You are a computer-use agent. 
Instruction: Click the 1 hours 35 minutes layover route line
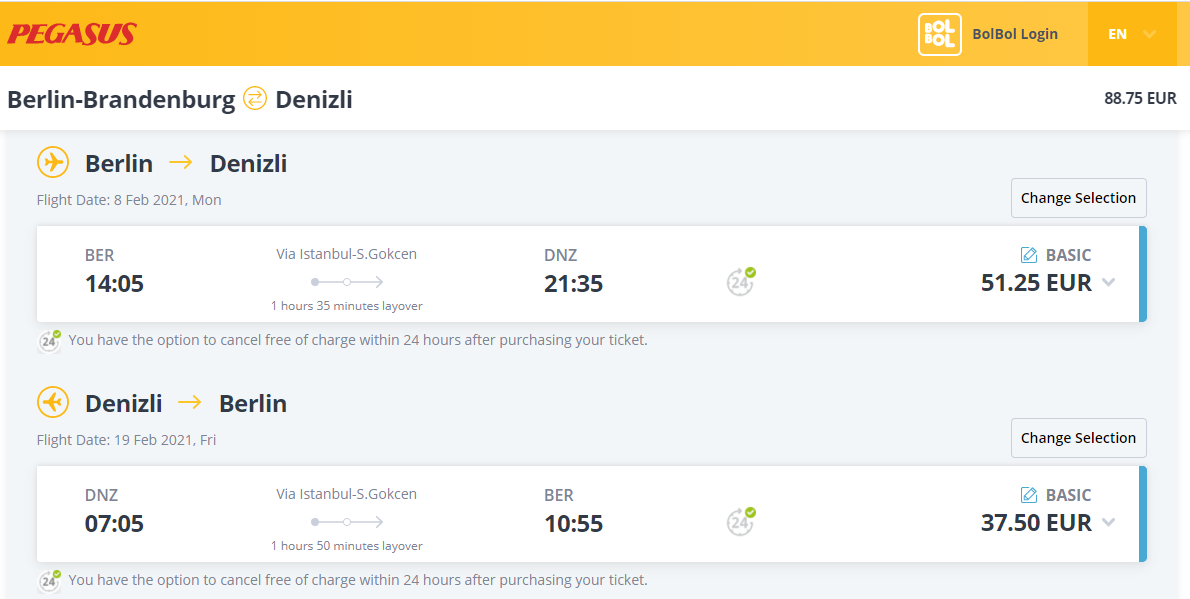click(x=347, y=282)
